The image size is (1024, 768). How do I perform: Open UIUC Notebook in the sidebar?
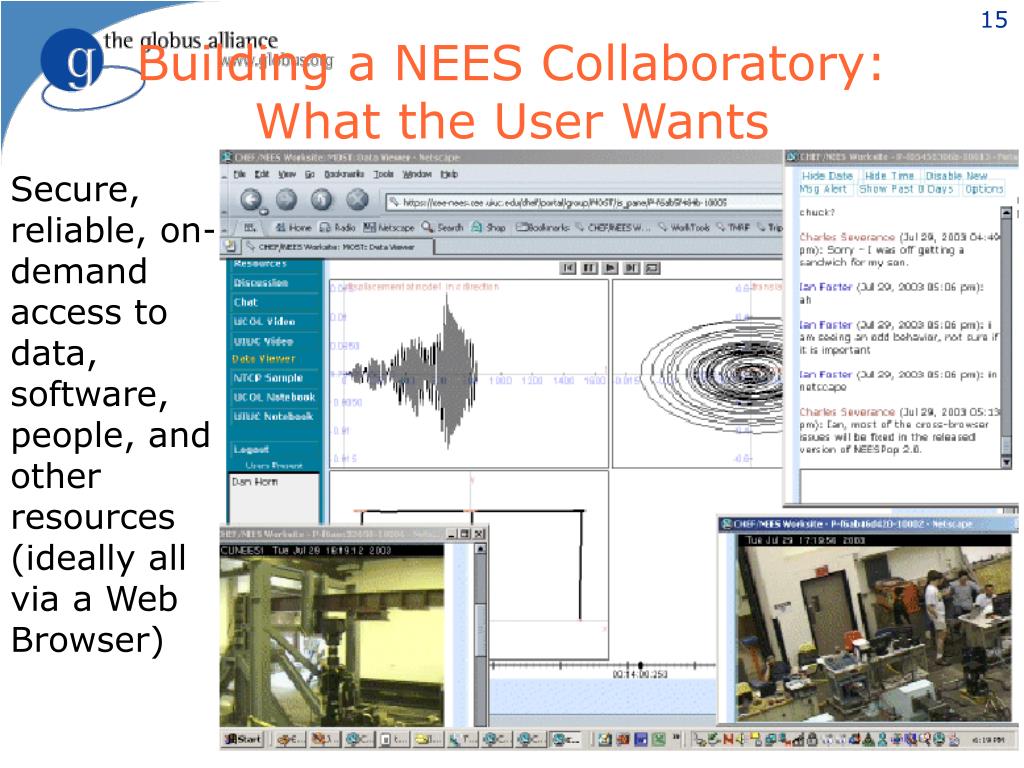pos(273,416)
